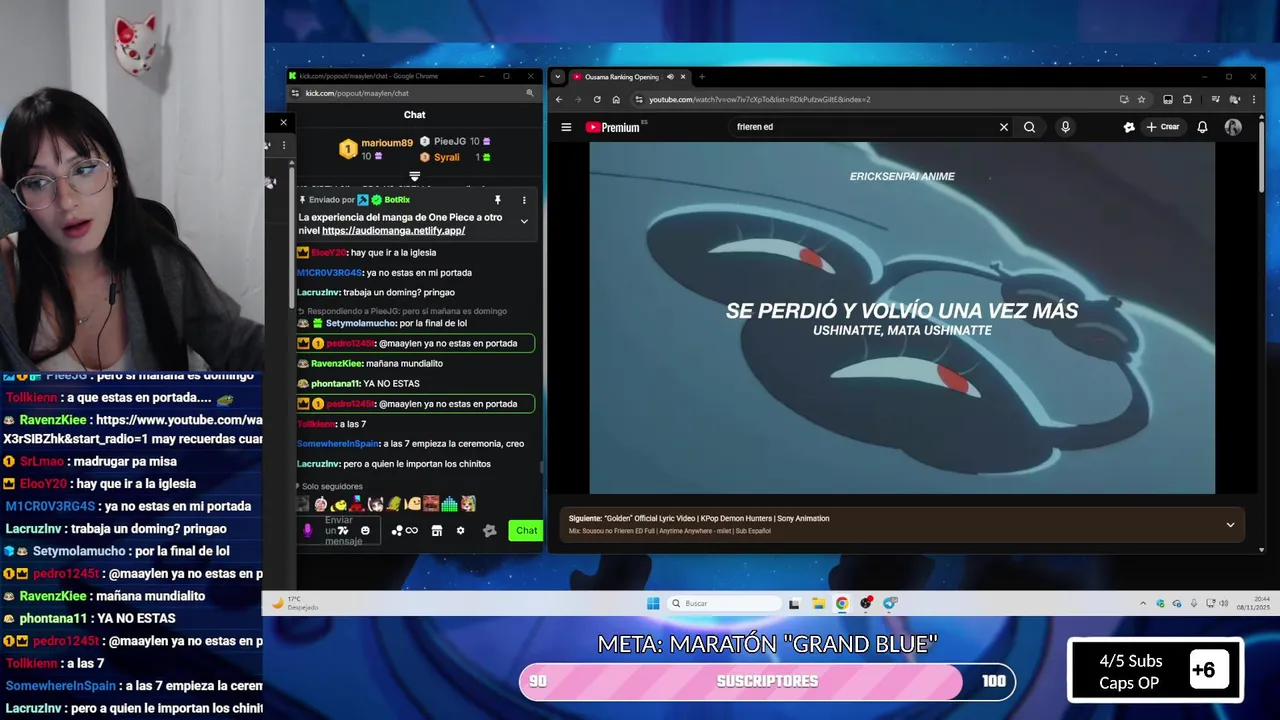The image size is (1280, 720).
Task: Show hidden system tray icons
Action: coord(1143,603)
